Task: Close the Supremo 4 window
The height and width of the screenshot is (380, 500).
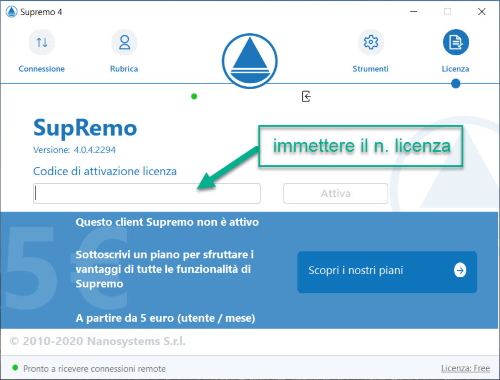Action: point(482,12)
